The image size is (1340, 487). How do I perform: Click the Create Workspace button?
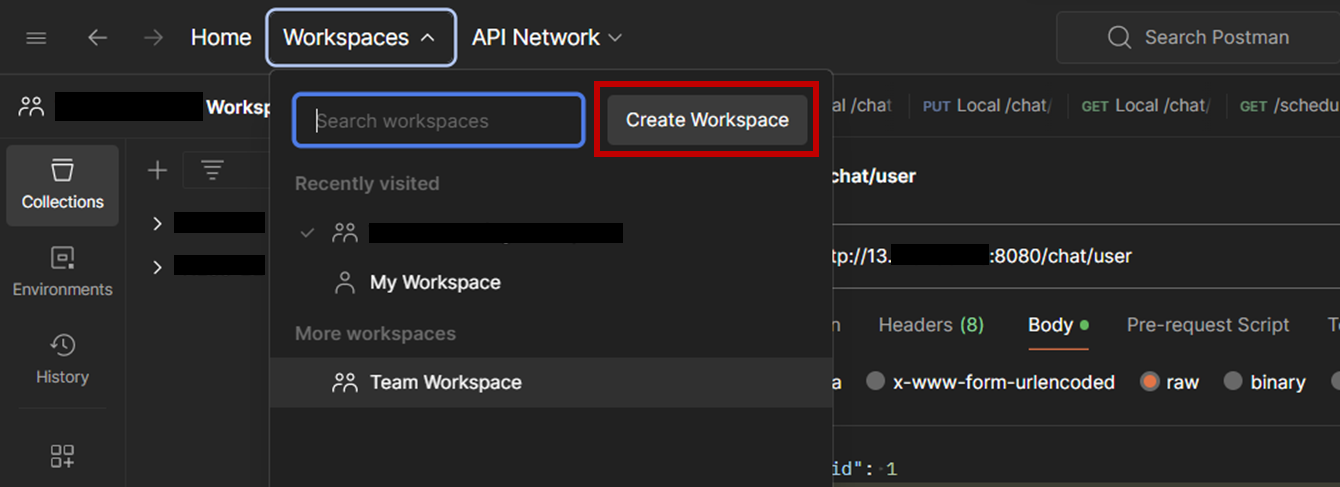coord(707,120)
